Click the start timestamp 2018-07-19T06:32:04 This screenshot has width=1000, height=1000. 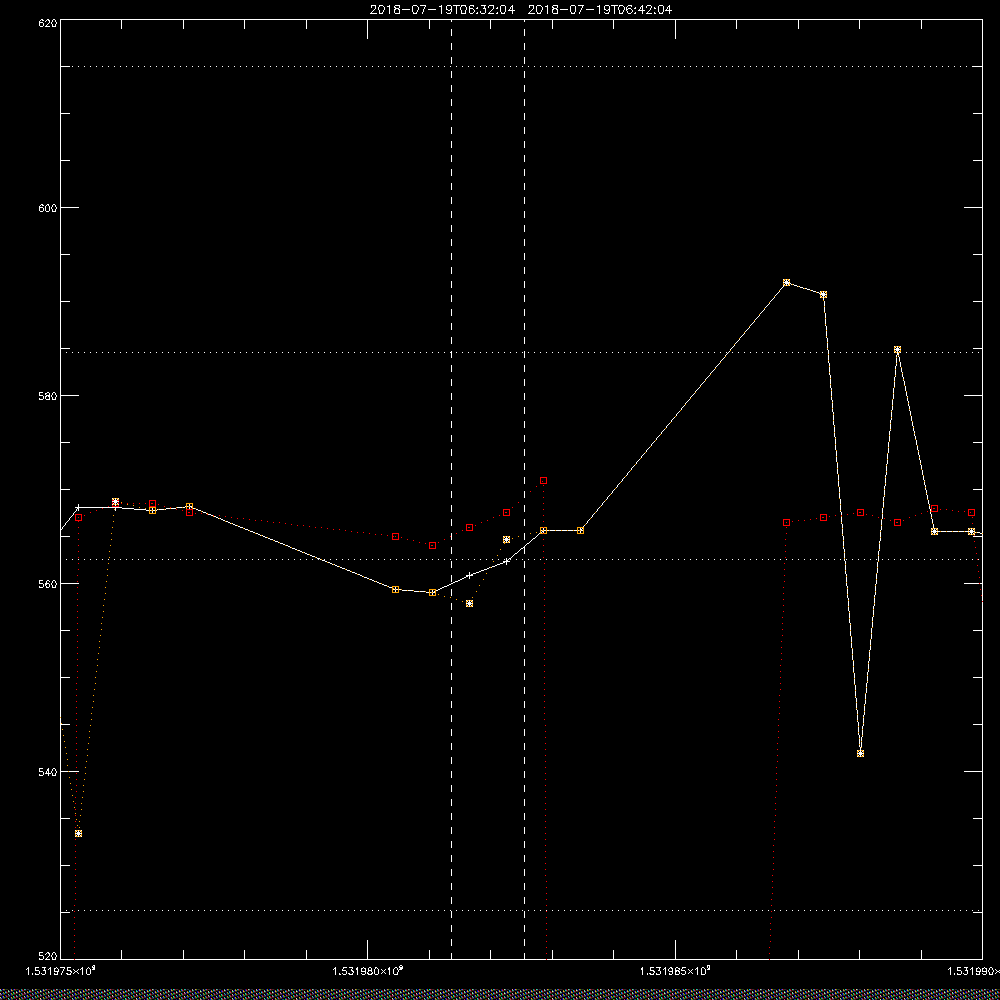click(x=442, y=10)
